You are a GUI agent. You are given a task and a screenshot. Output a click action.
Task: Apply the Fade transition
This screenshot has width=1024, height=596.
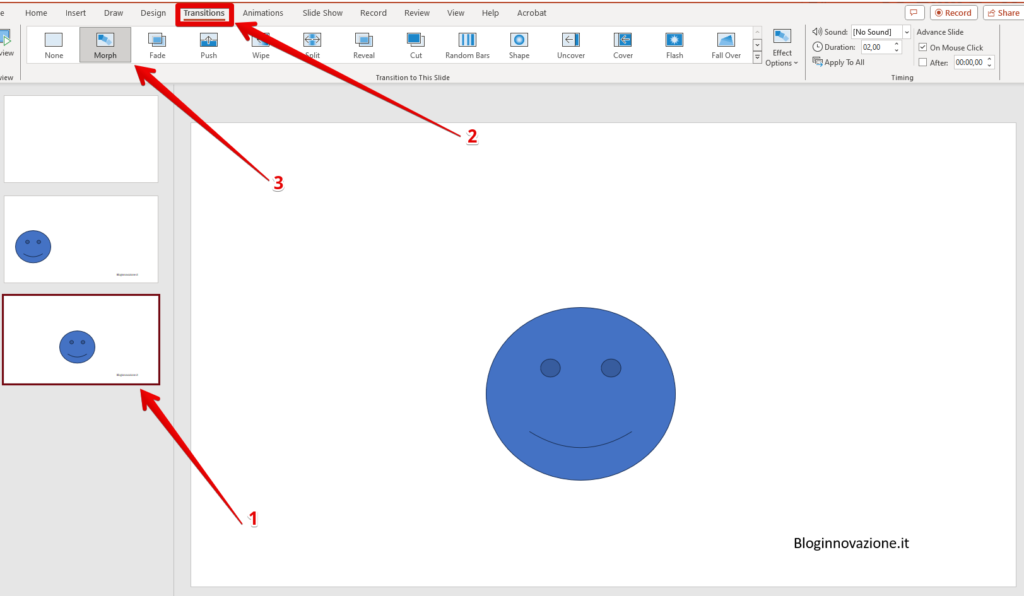(157, 45)
